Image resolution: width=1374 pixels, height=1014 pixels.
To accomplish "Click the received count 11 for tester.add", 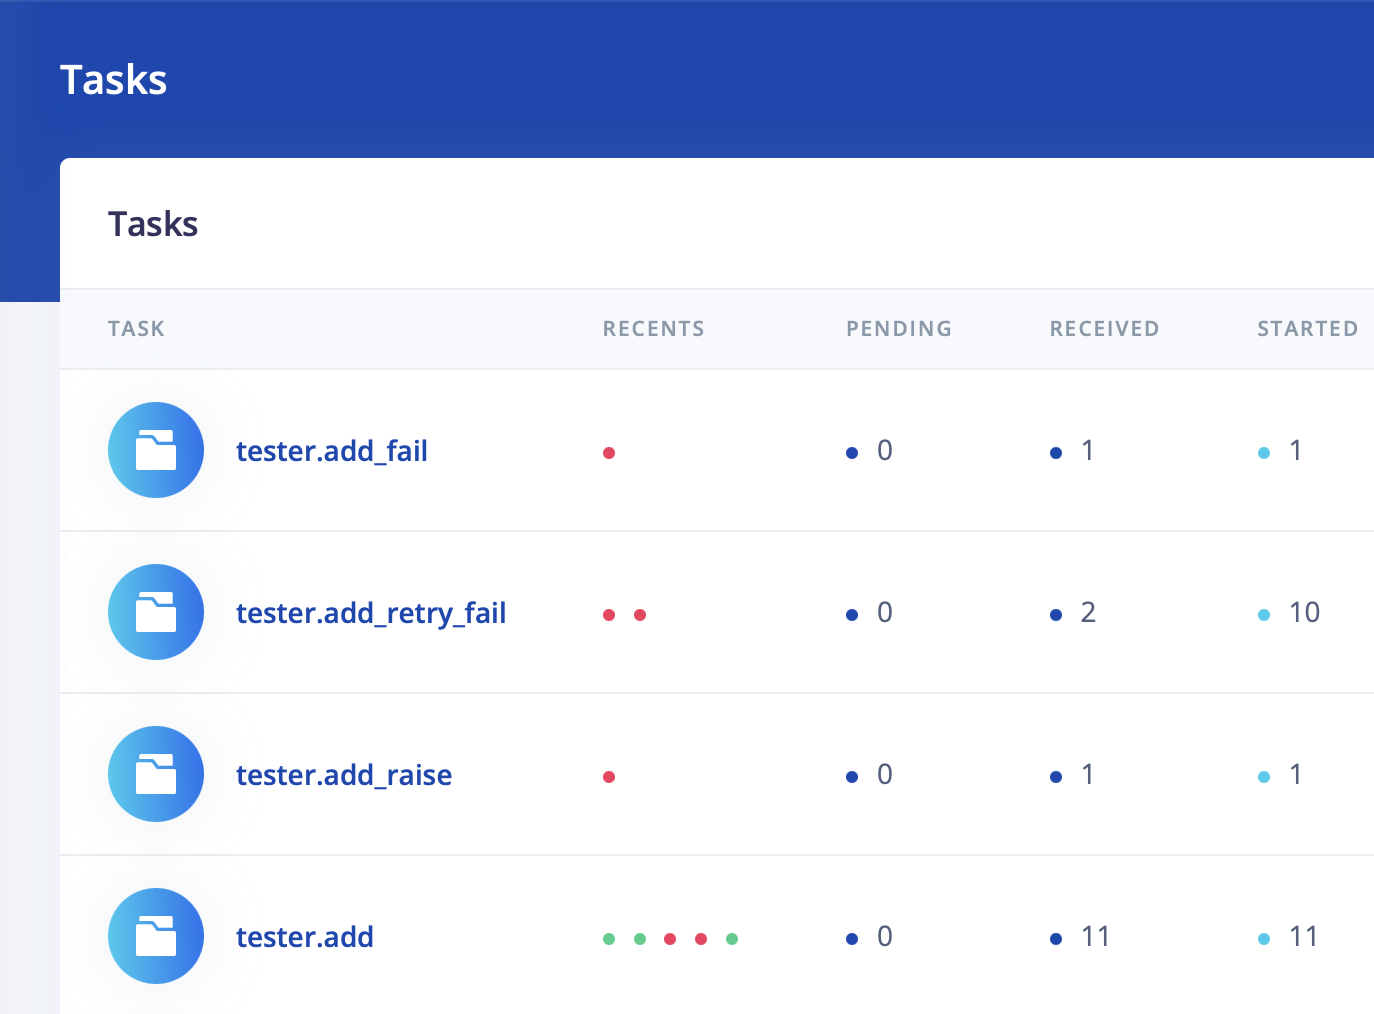I will pyautogui.click(x=1095, y=937).
